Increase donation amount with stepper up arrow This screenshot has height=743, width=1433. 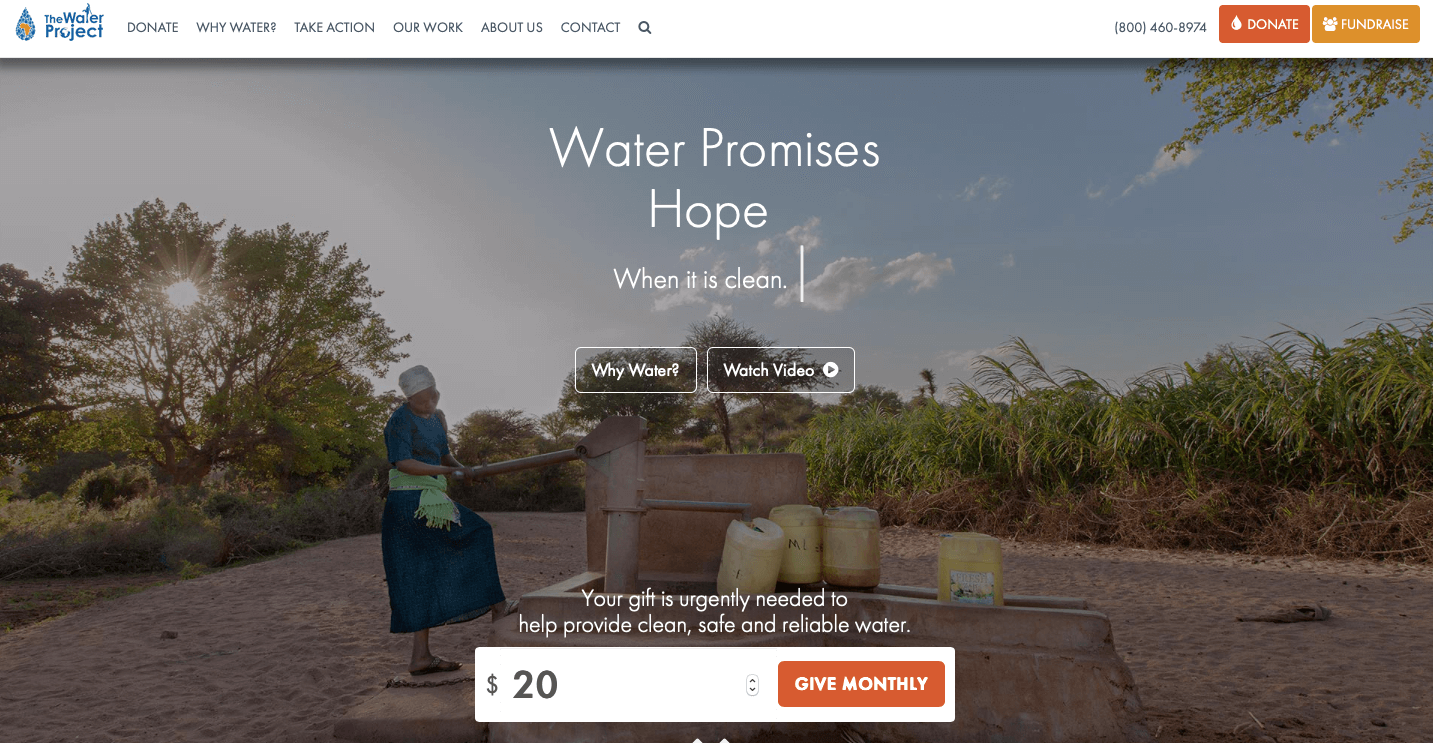(752, 680)
